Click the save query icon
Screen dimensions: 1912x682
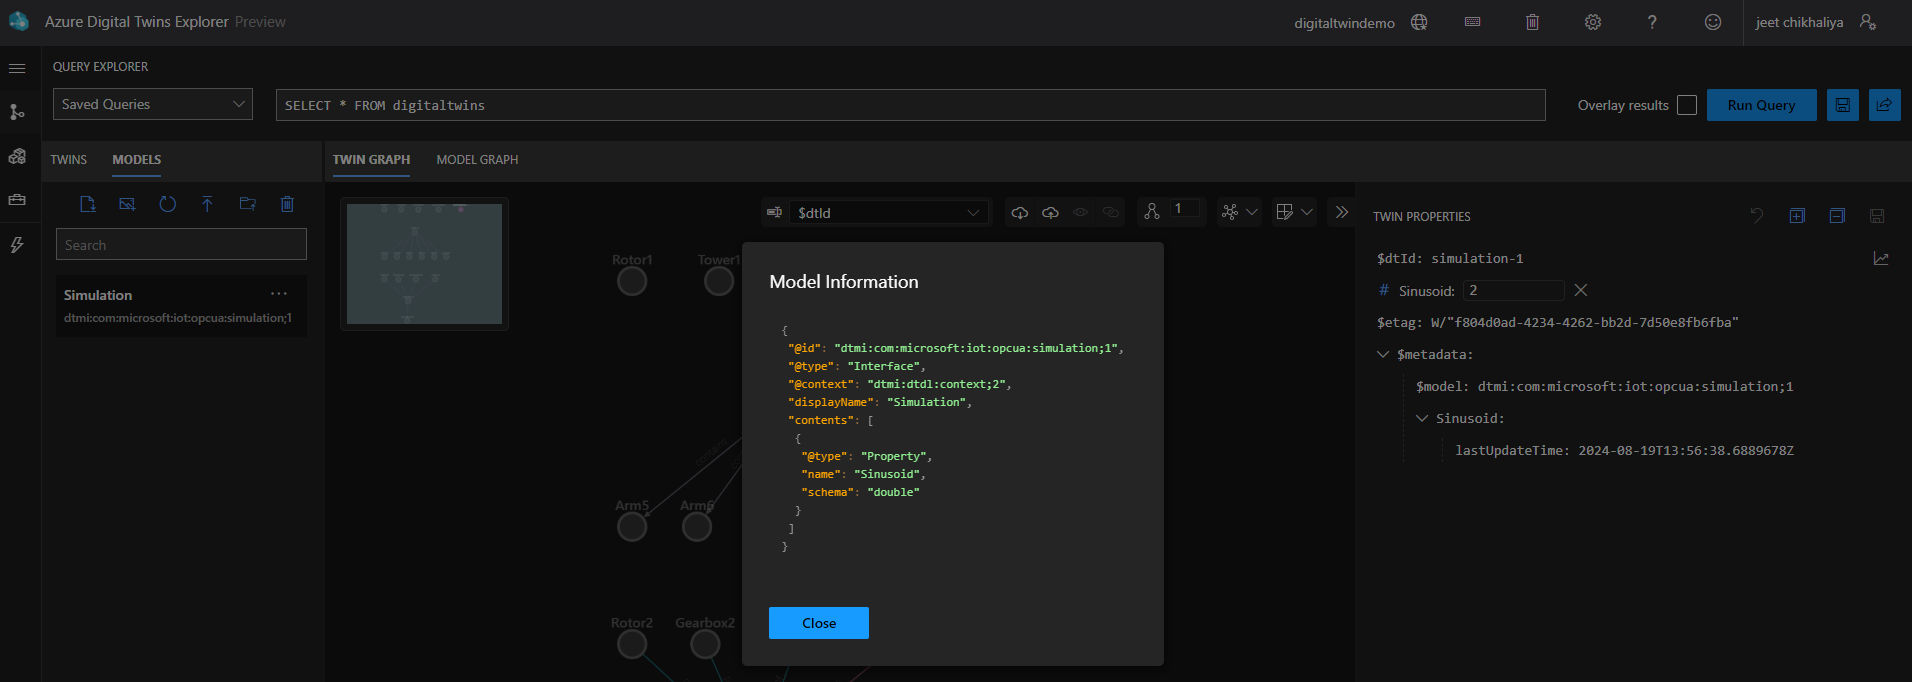click(1843, 105)
